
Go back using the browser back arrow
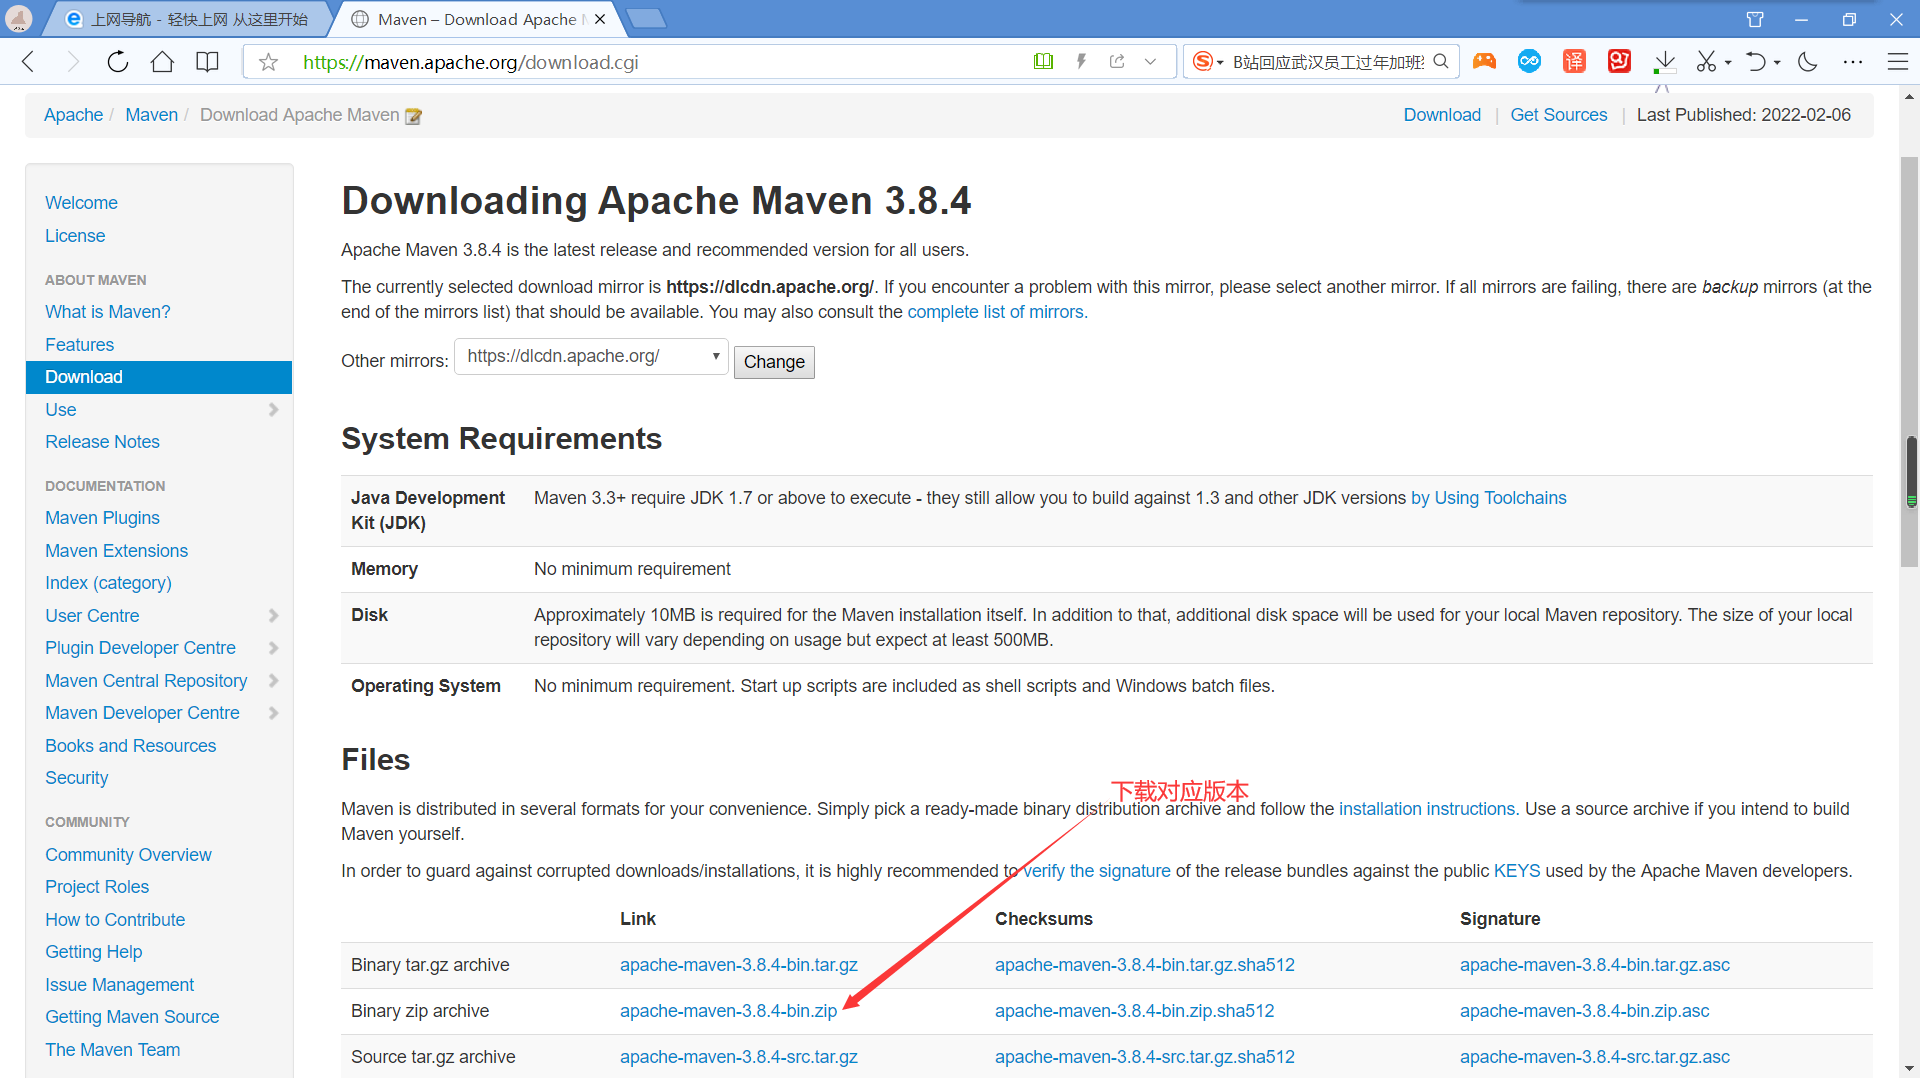[x=28, y=62]
